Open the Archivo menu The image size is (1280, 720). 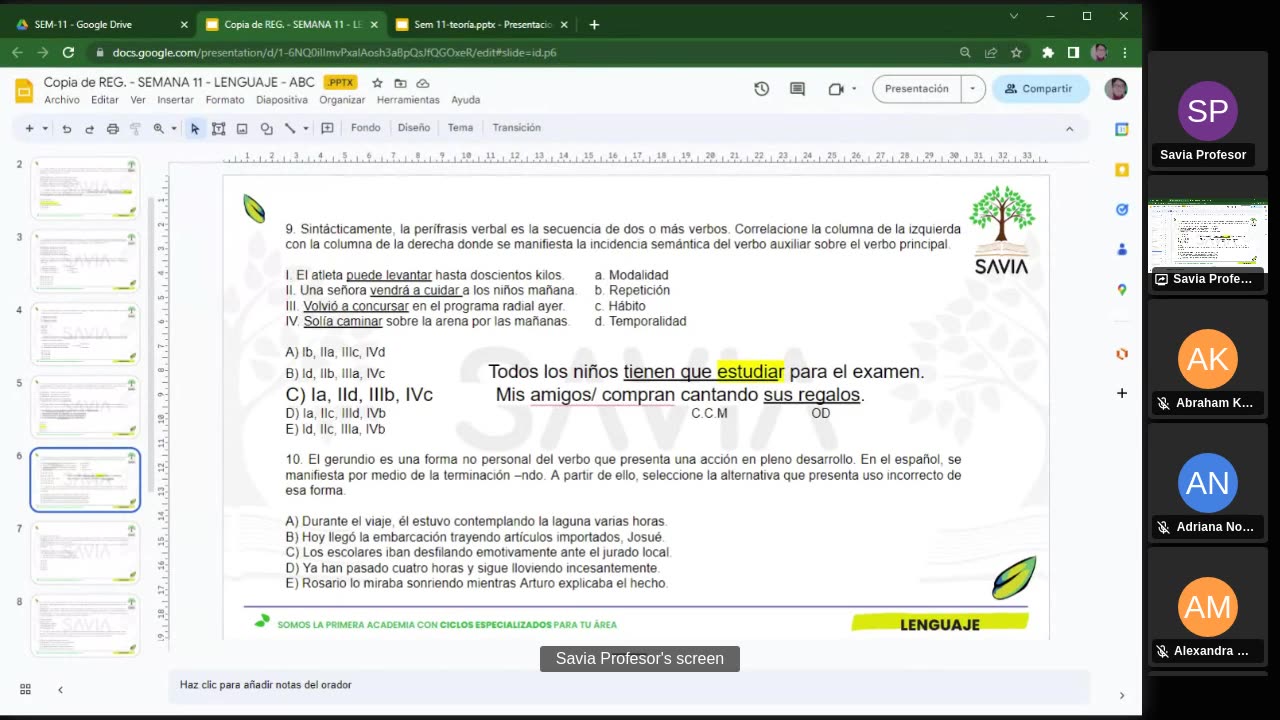point(62,100)
